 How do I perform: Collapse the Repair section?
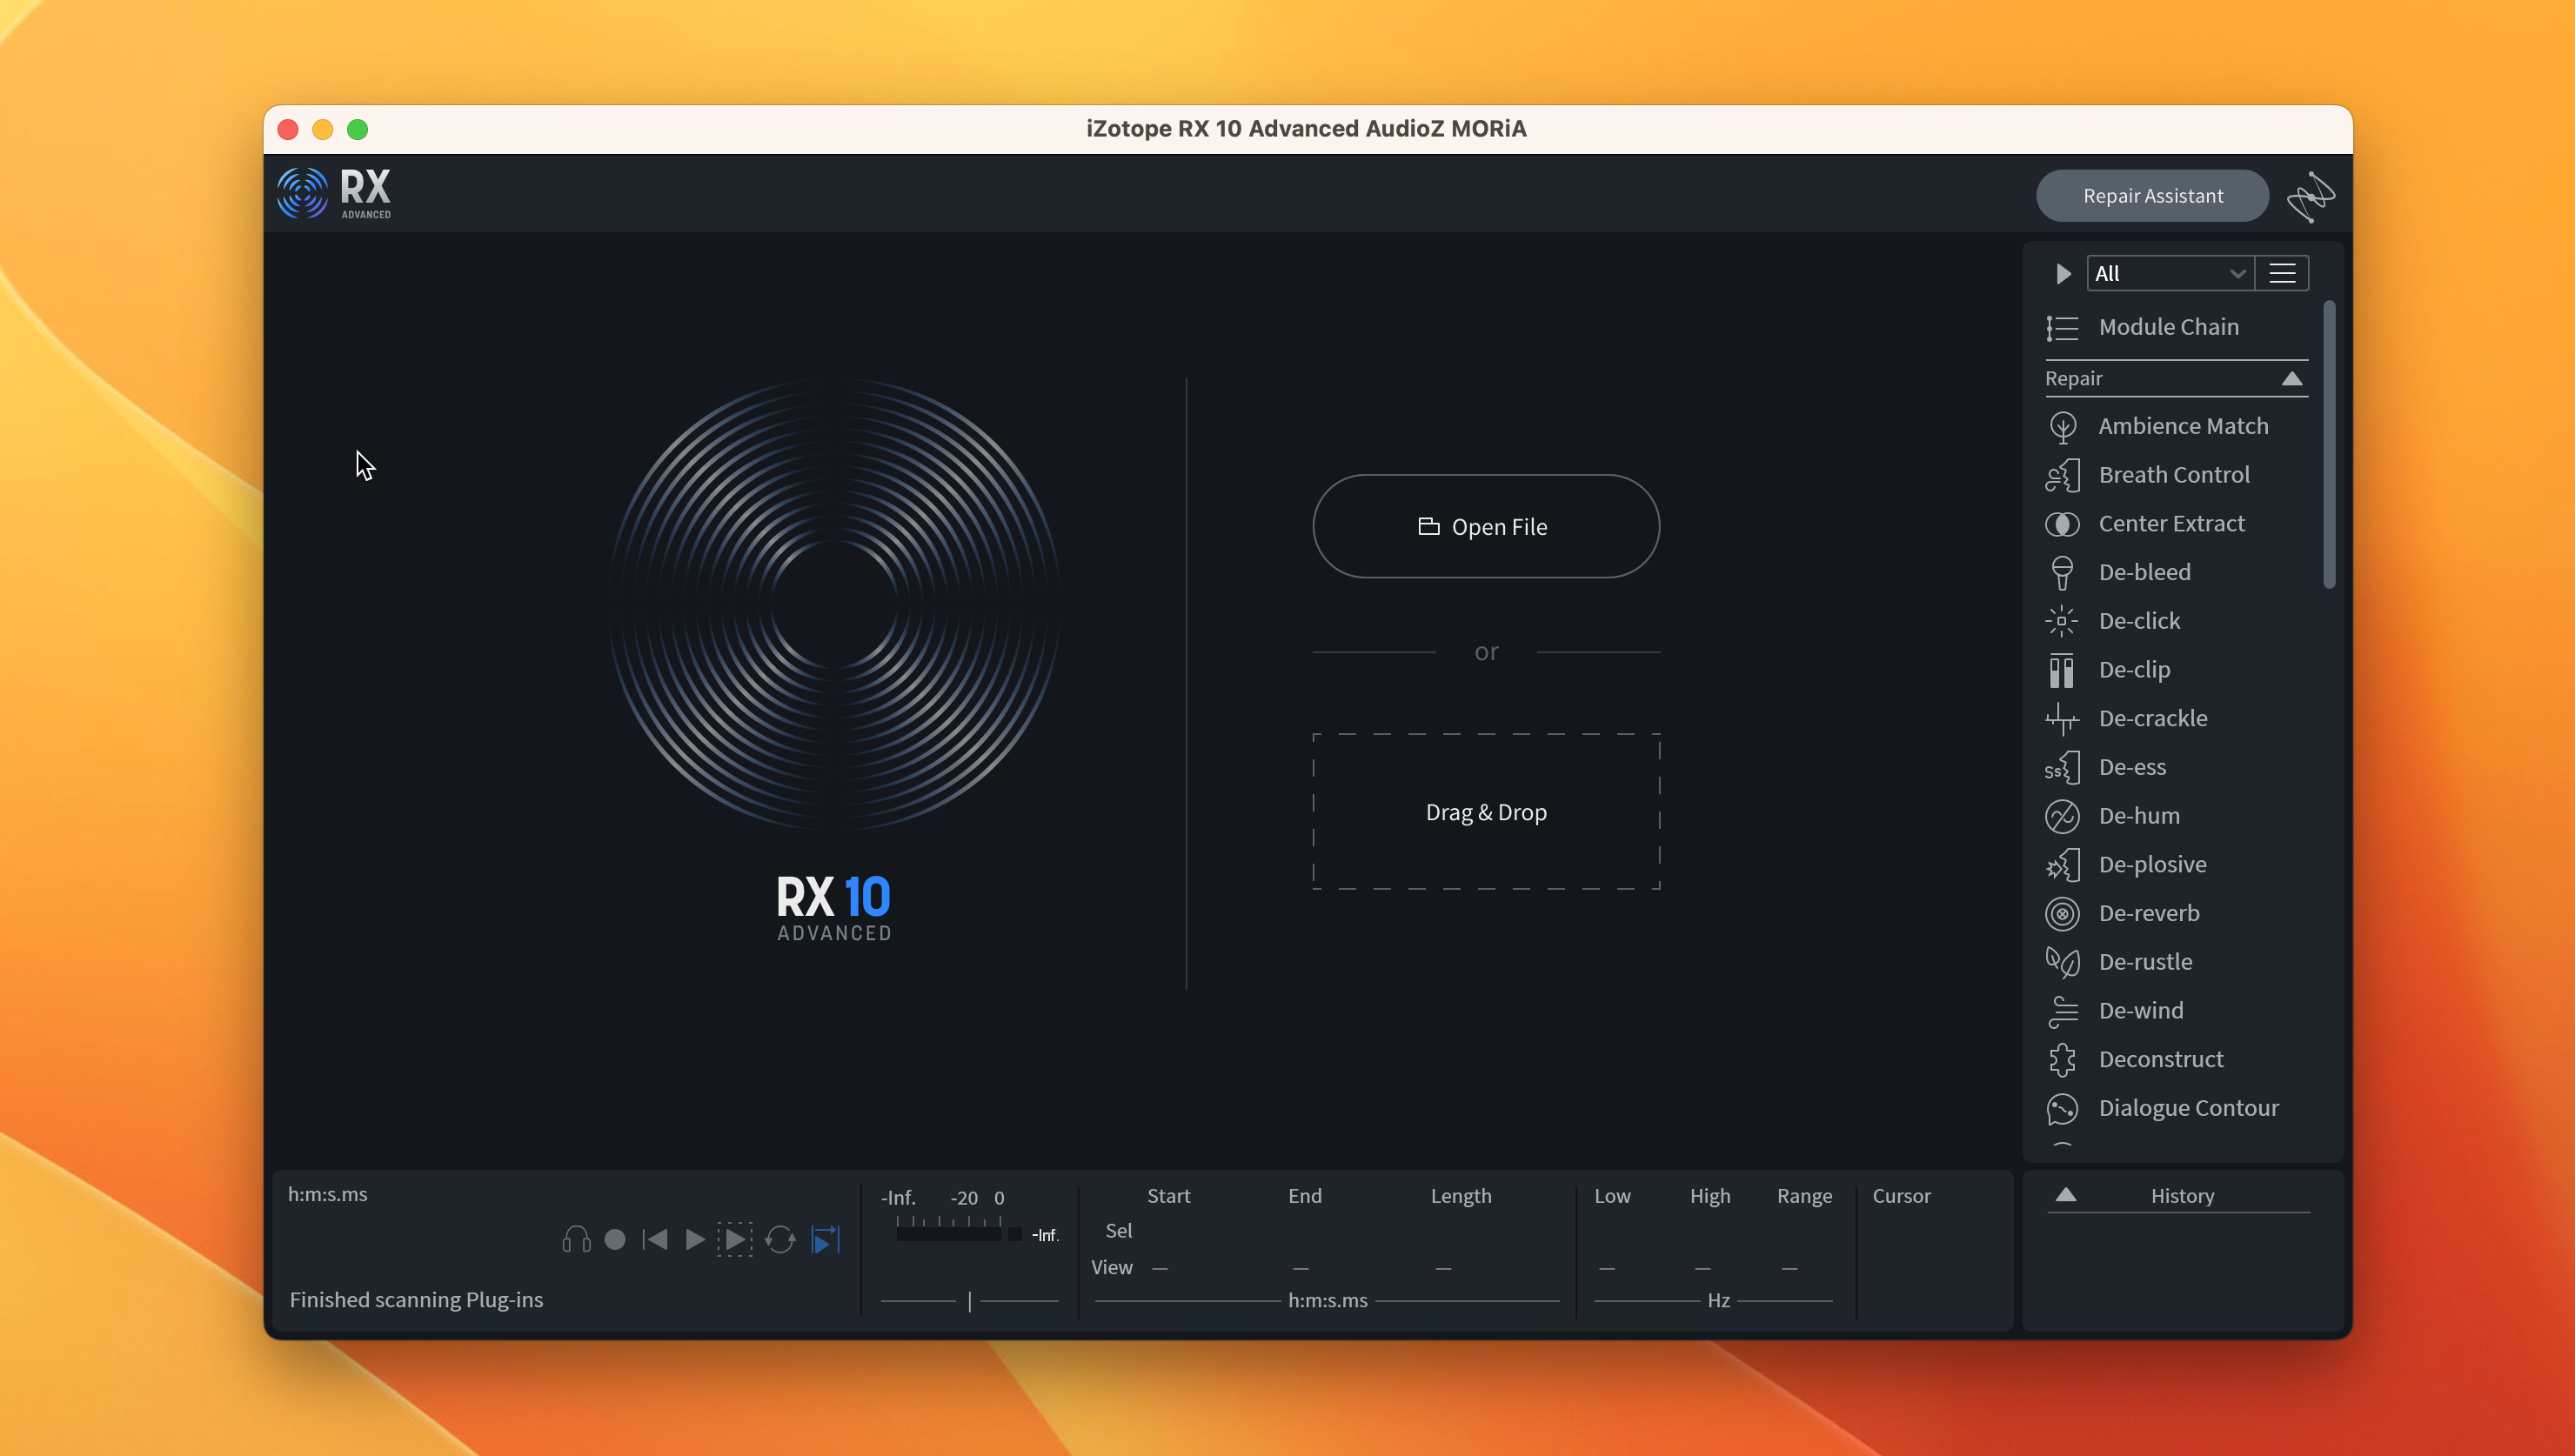coord(2291,379)
